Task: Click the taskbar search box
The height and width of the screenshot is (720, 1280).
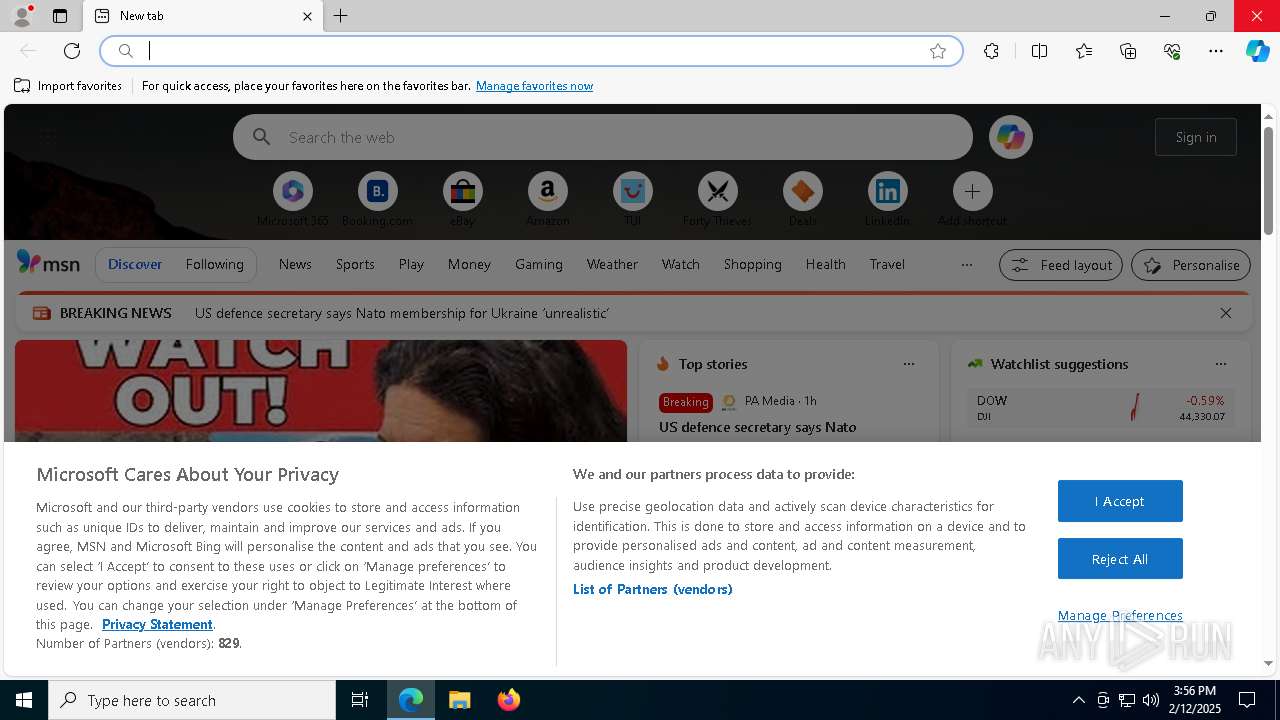Action: click(x=192, y=700)
